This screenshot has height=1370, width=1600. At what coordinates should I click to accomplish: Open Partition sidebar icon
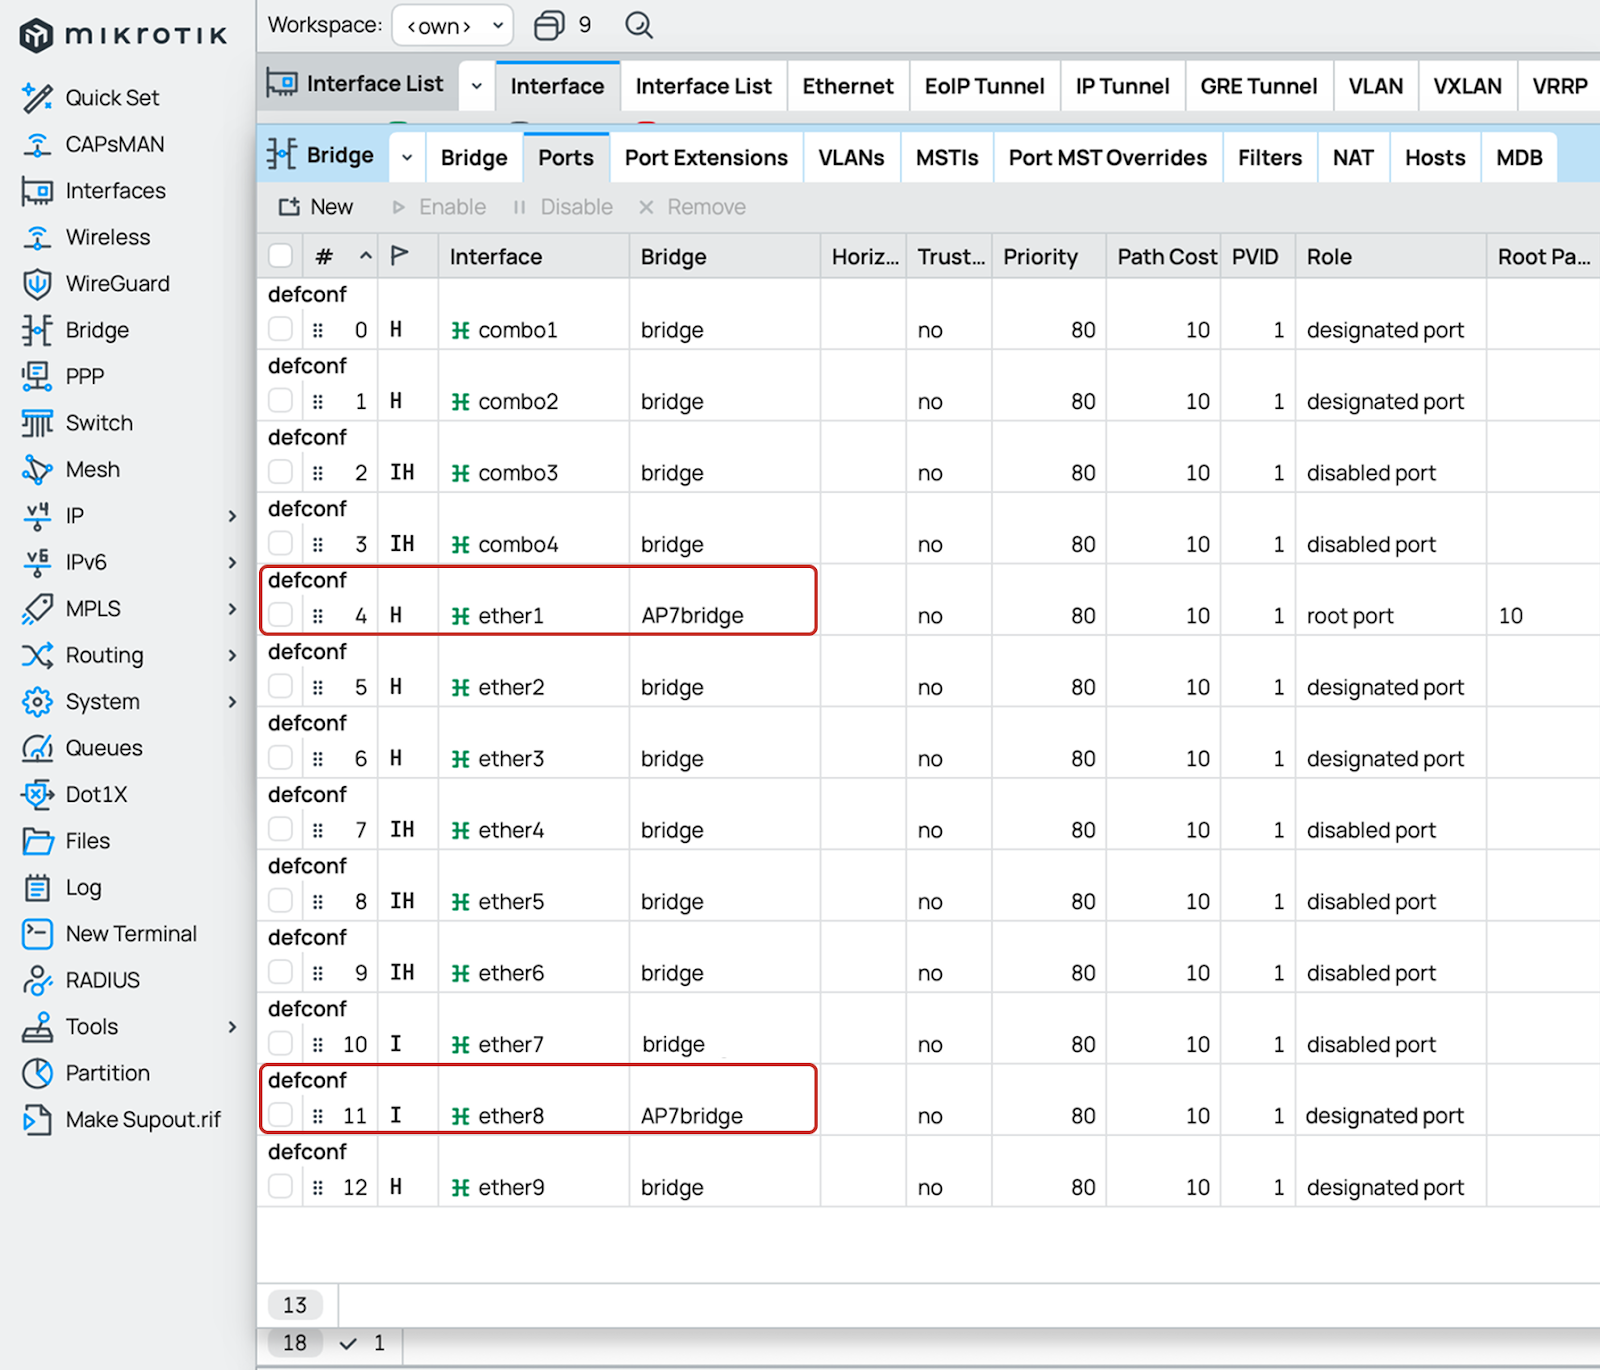tap(37, 1073)
